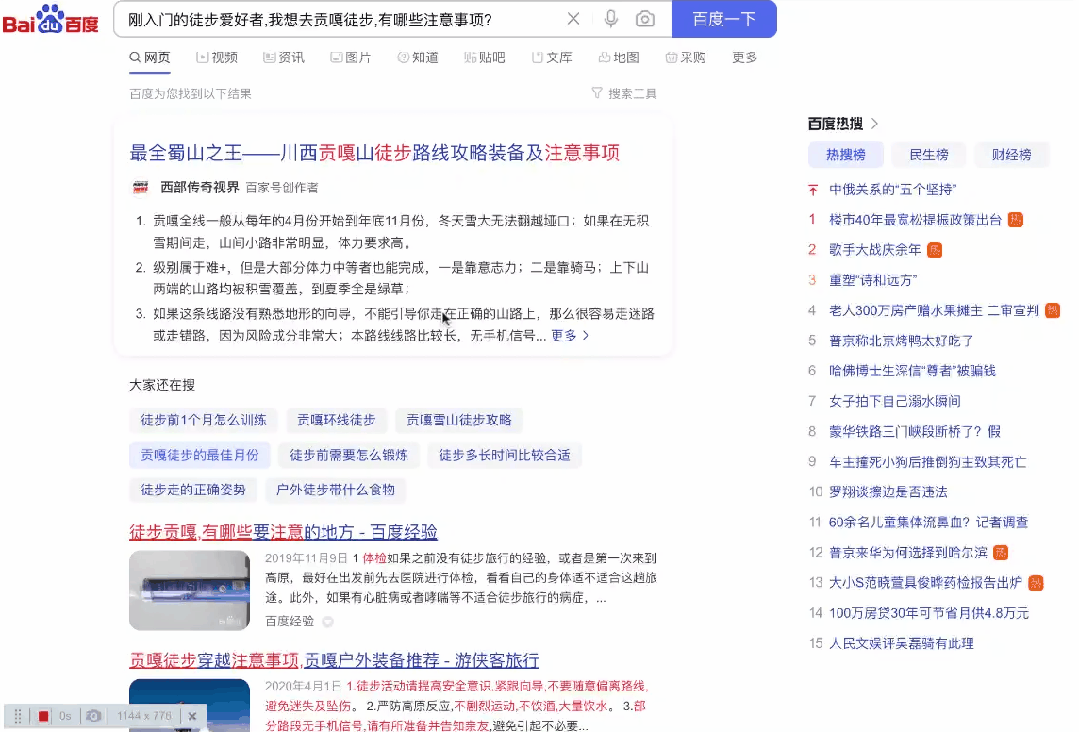Switch to the 资讯 tab
The image size is (1079, 732).
point(284,58)
